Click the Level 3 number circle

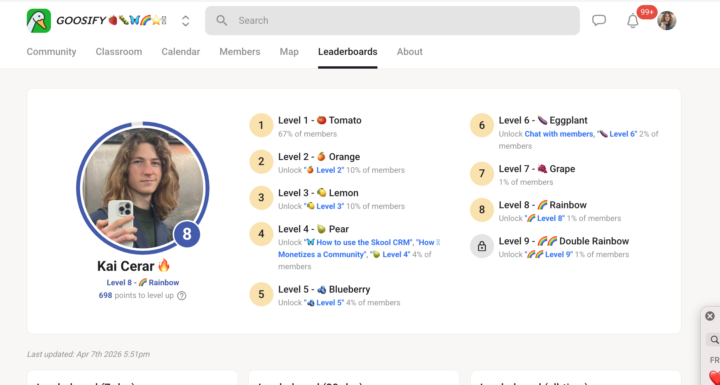click(x=261, y=198)
